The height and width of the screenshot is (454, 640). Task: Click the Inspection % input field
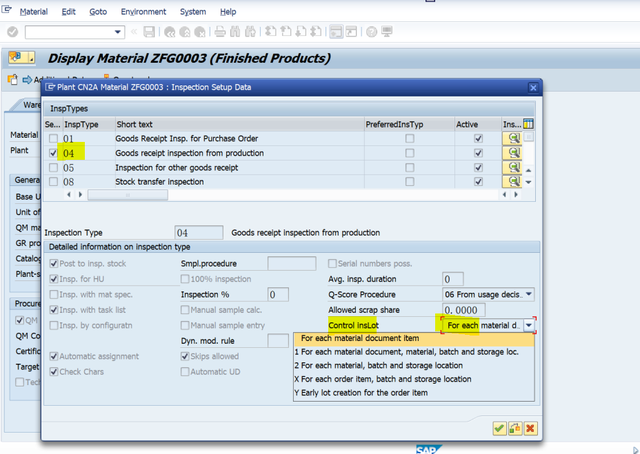[278, 294]
